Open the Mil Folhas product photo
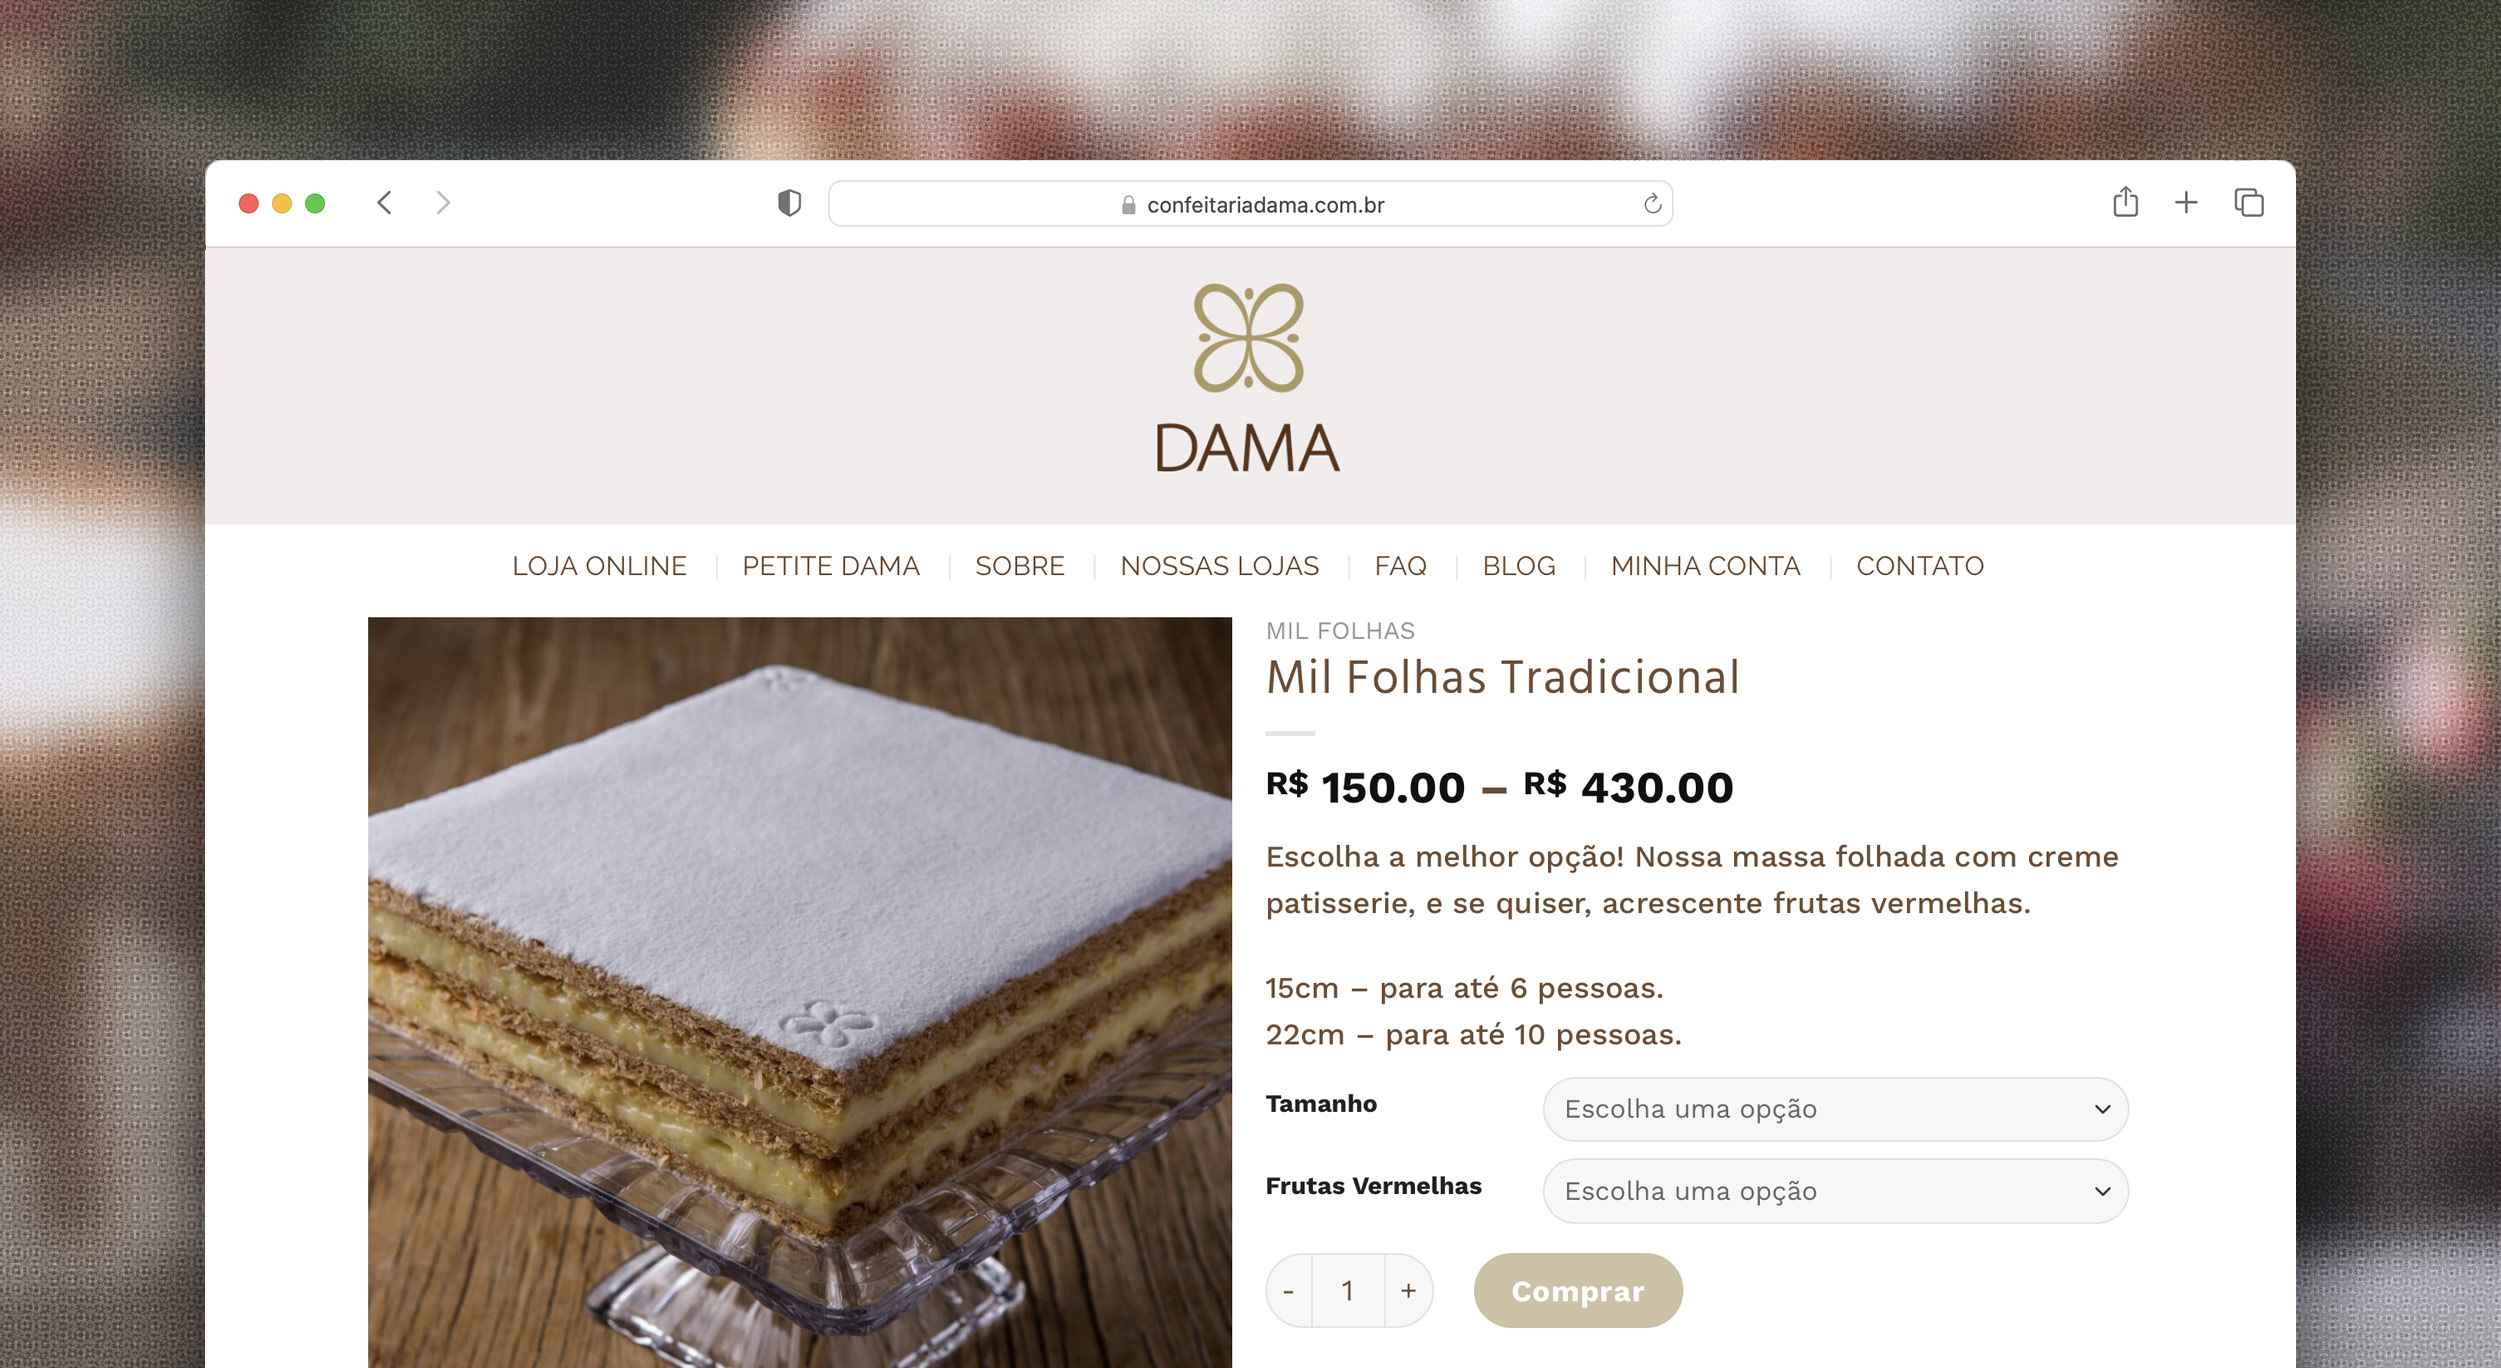Viewport: 2501px width, 1368px height. (x=800, y=992)
